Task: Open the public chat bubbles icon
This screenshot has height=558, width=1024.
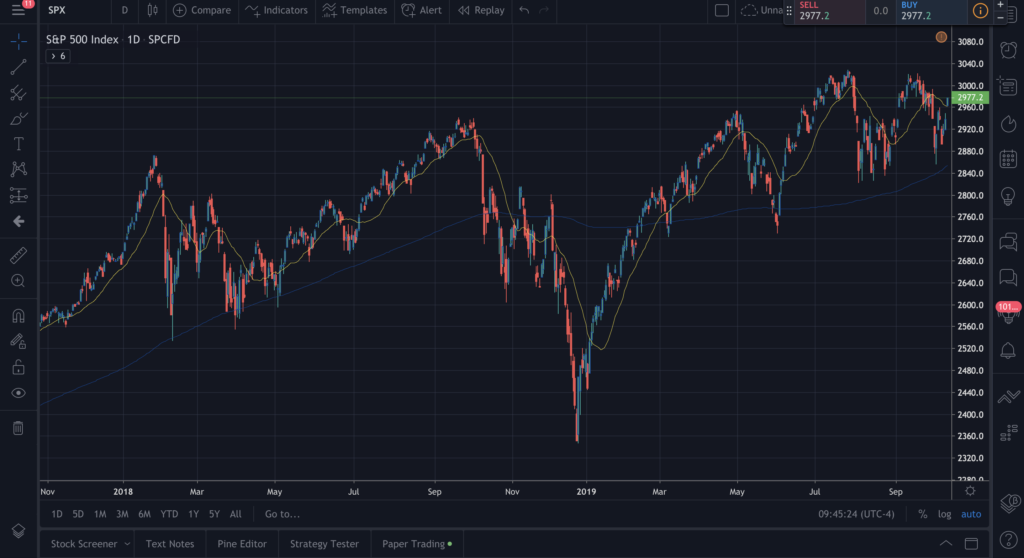Action: pyautogui.click(x=1008, y=242)
